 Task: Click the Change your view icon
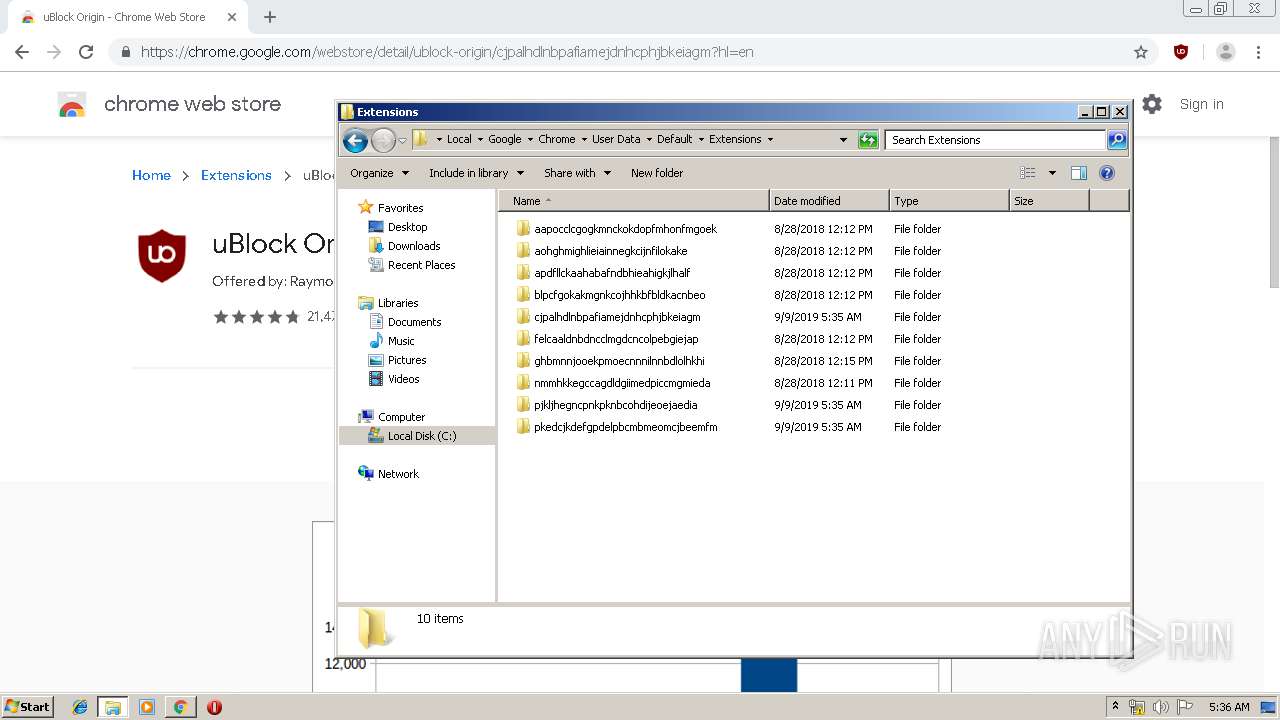pyautogui.click(x=1028, y=173)
